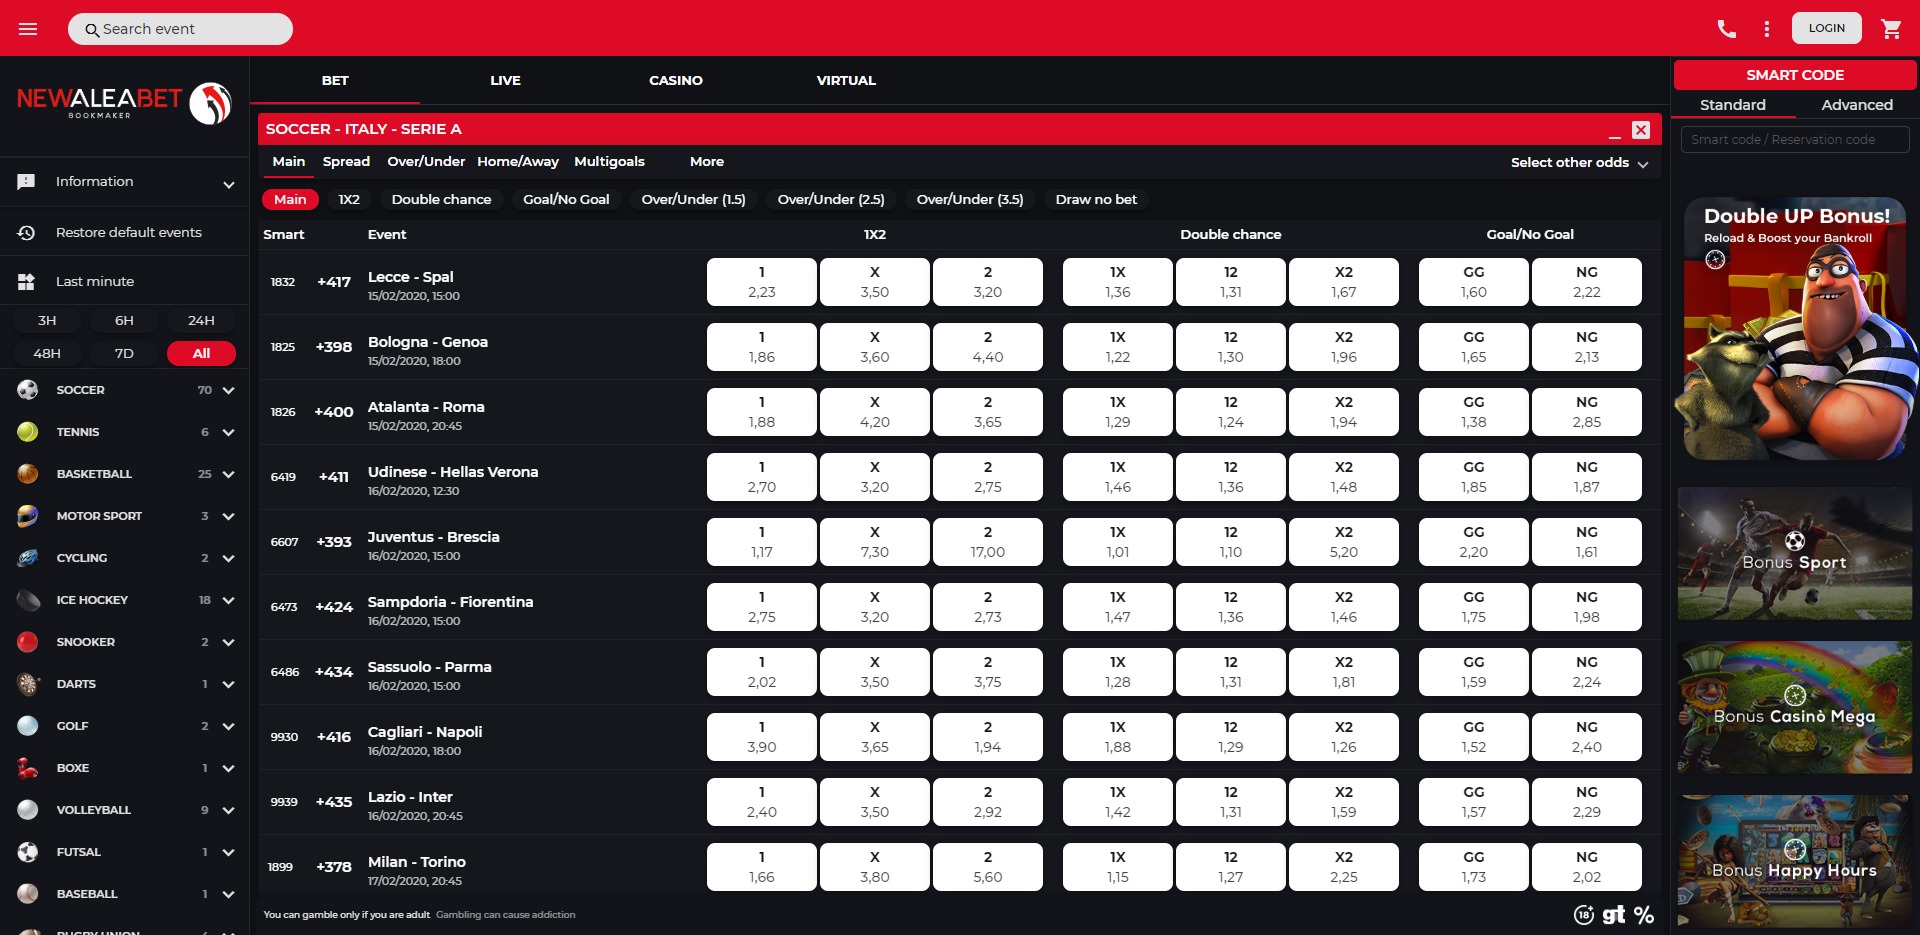Select the Volleyball icon
The width and height of the screenshot is (1920, 935).
click(x=28, y=810)
